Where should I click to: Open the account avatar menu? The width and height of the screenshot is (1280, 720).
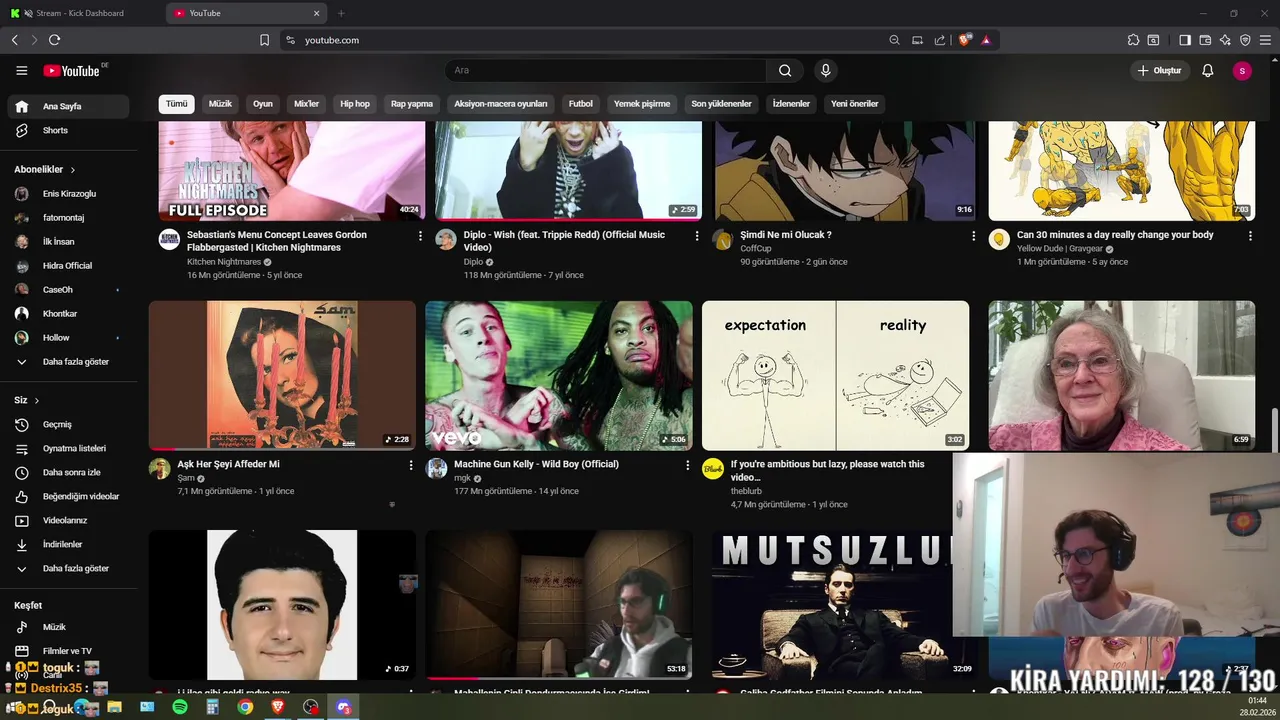point(1242,70)
